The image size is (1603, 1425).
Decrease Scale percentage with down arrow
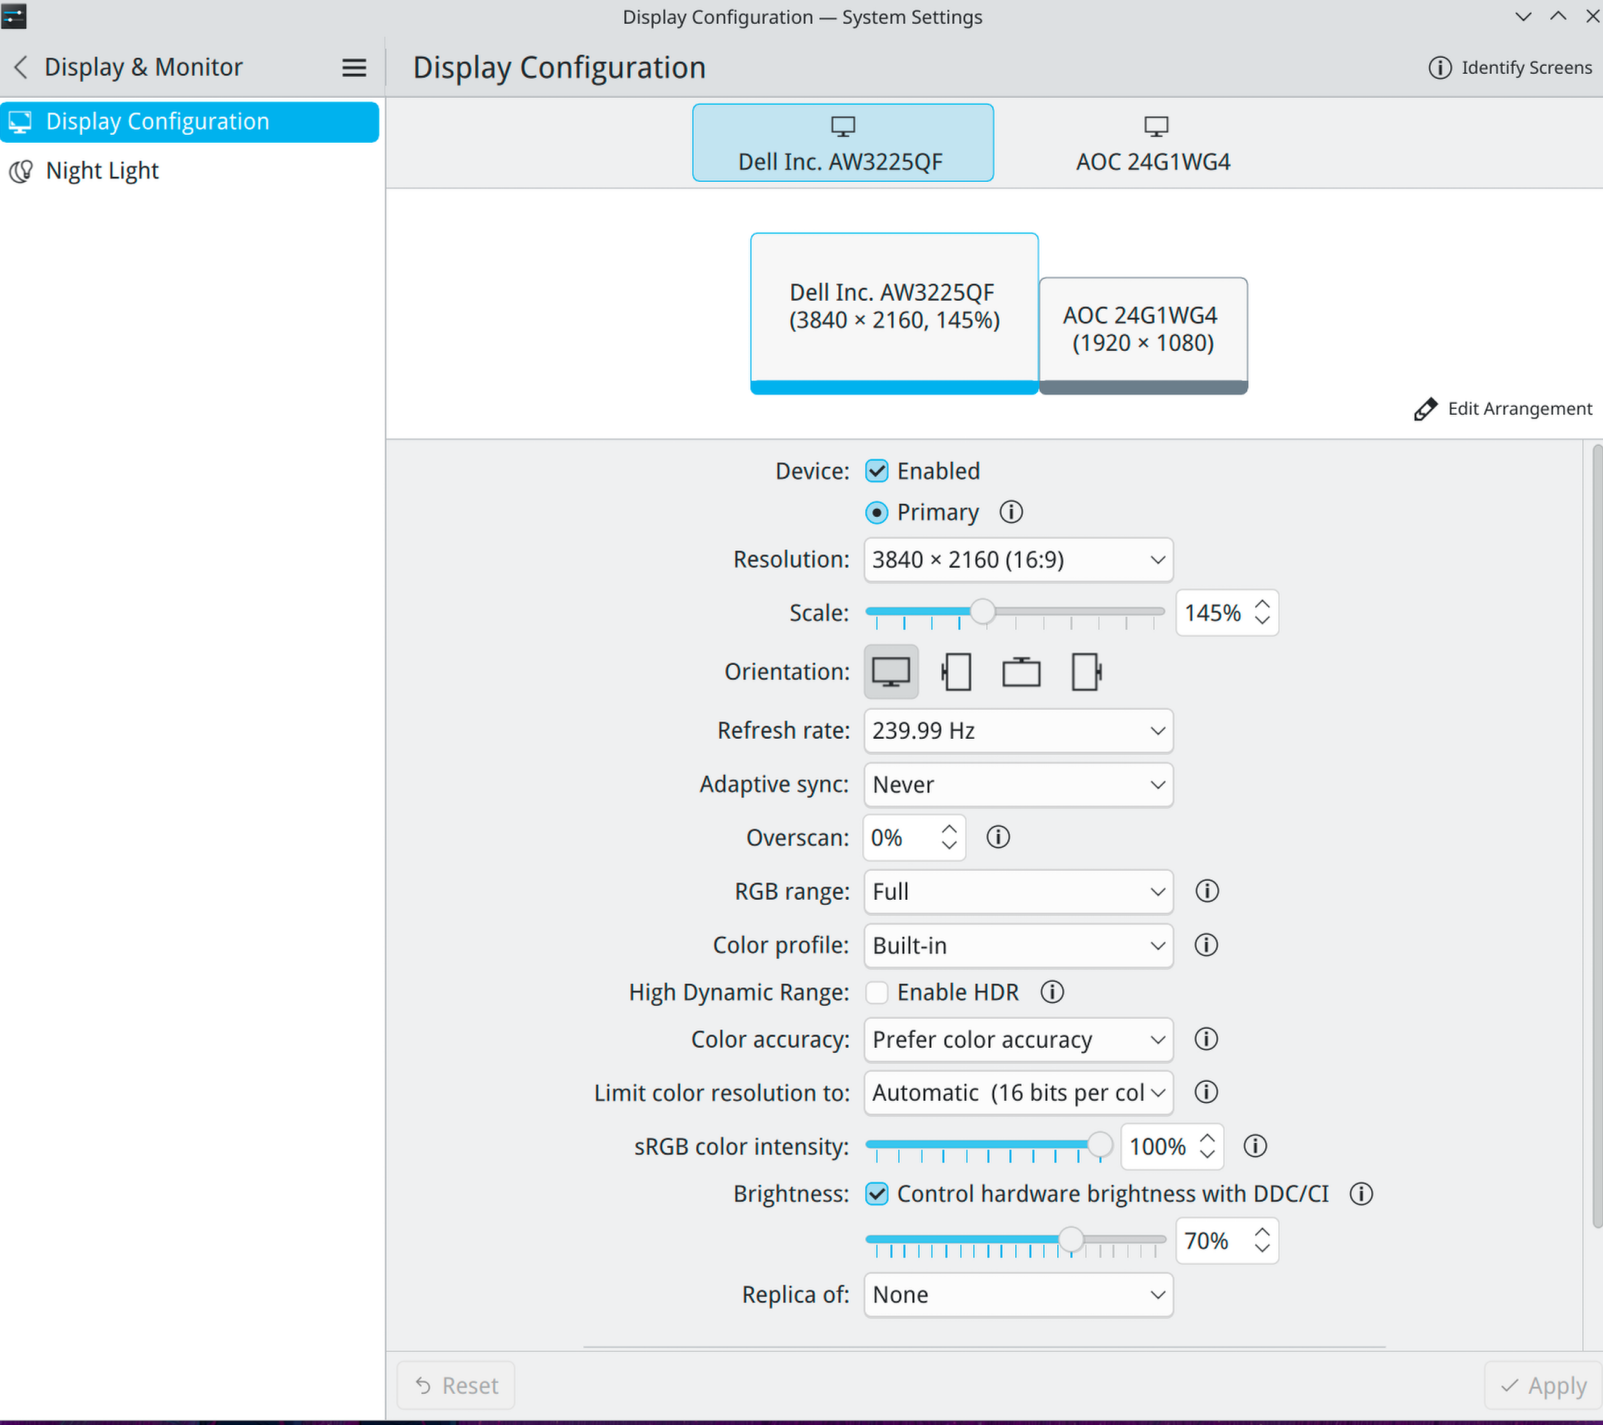(x=1262, y=621)
